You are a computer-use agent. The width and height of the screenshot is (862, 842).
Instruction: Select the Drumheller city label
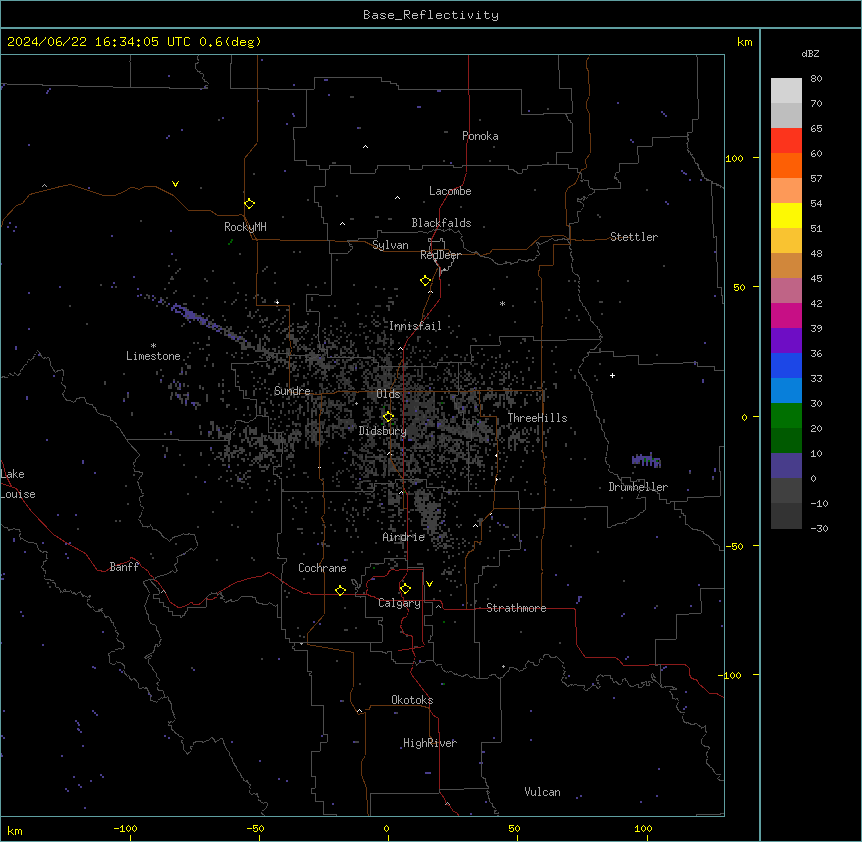(638, 487)
